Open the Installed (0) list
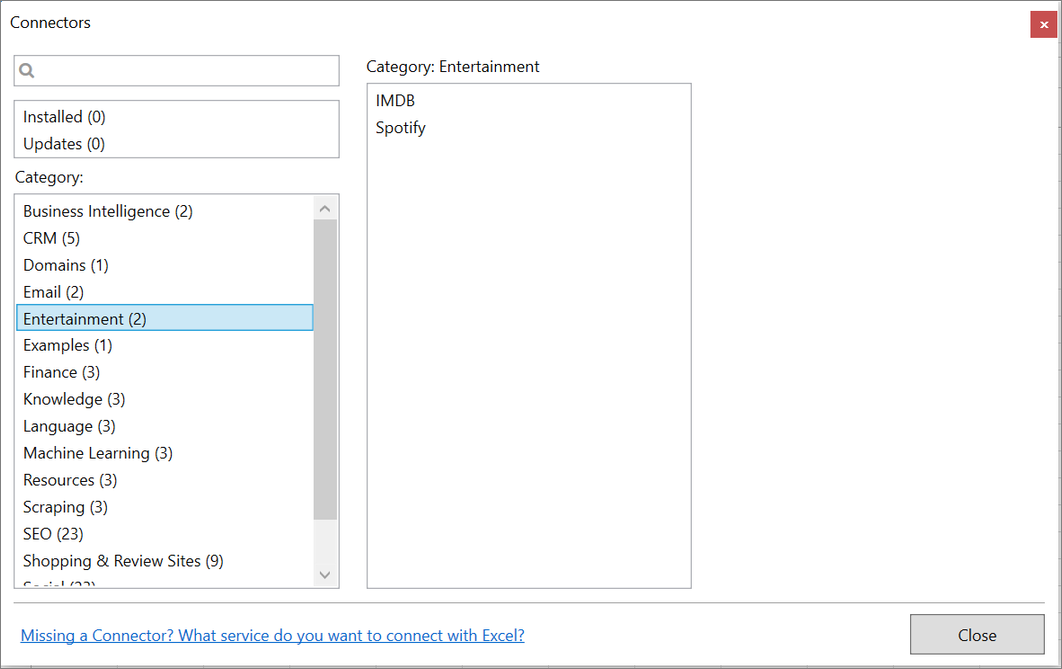Screen dimensions: 1062x669 pyautogui.click(x=65, y=117)
